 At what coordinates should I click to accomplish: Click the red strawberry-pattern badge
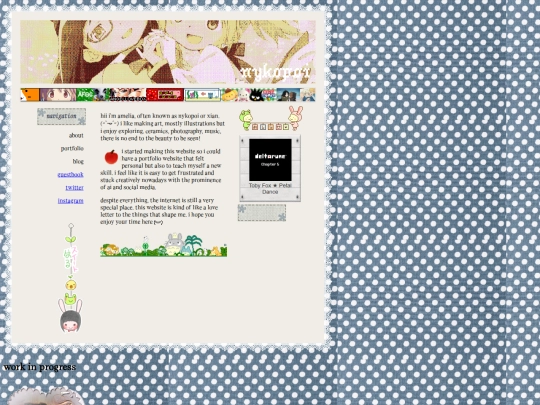165,95
